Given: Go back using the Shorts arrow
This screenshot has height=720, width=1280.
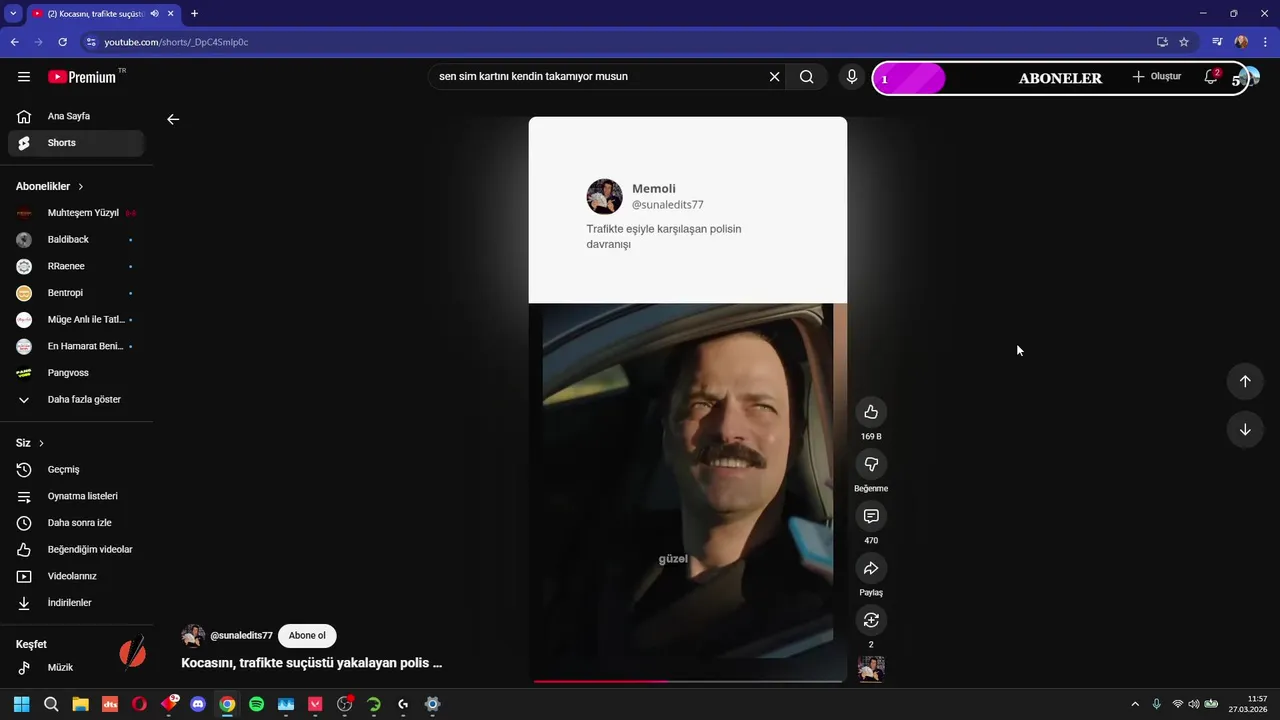Looking at the screenshot, I should tap(173, 119).
